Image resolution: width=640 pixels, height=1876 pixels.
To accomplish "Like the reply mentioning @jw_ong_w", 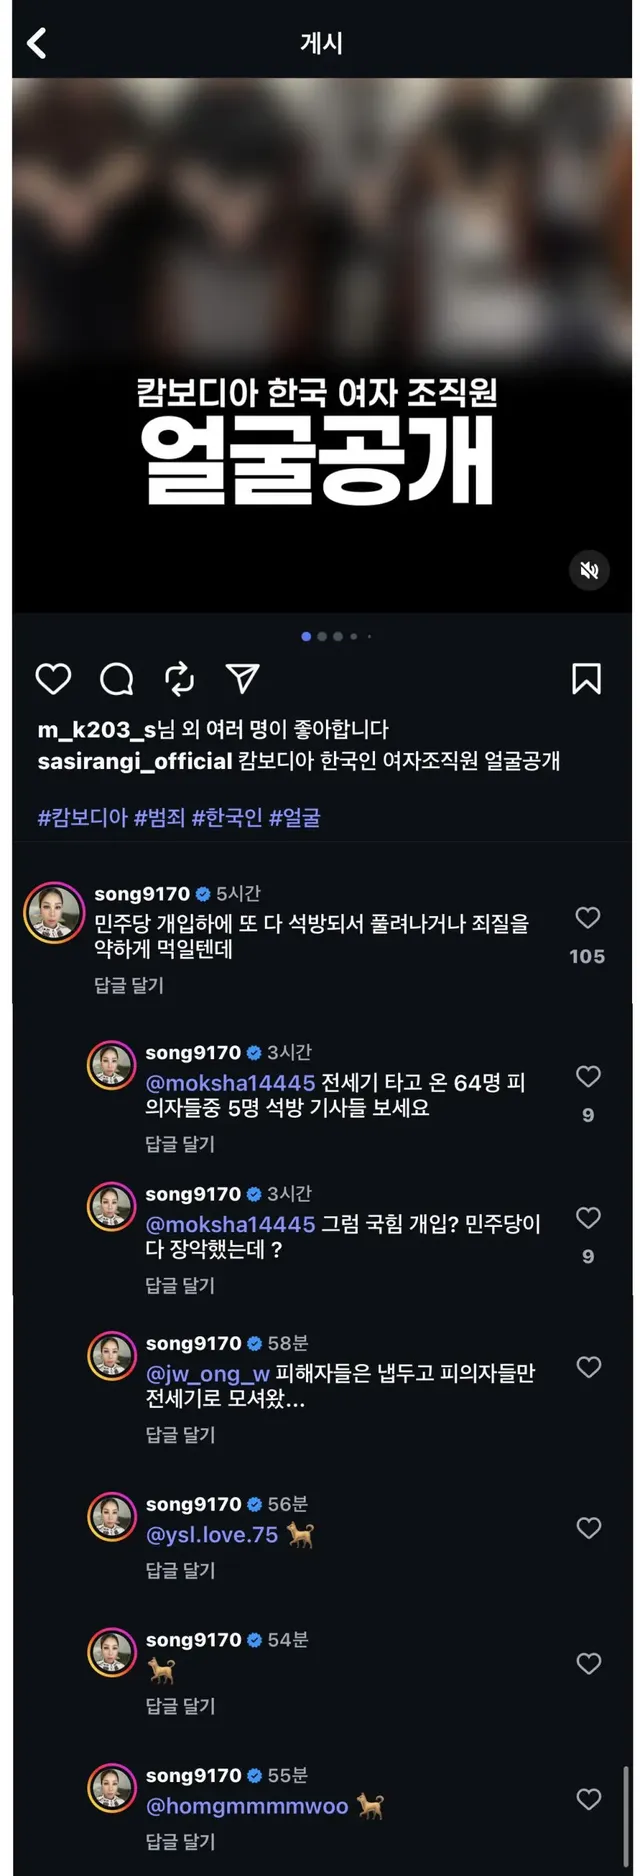I will pyautogui.click(x=588, y=1367).
